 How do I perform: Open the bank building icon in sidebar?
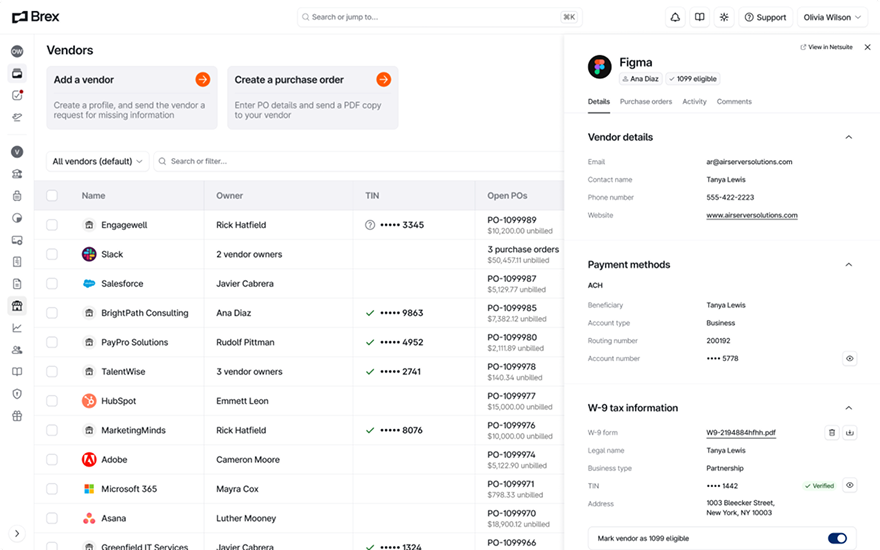(17, 174)
